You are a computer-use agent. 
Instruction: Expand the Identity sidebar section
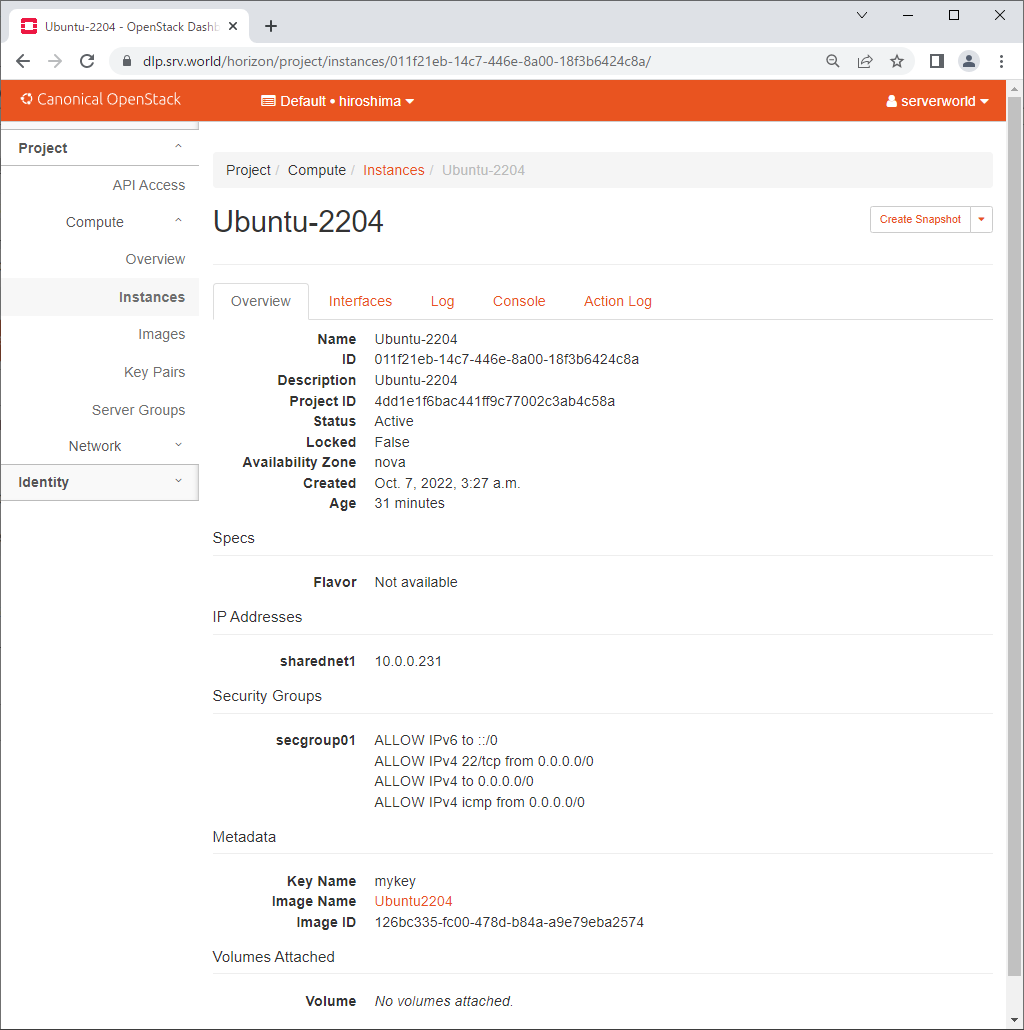(100, 482)
